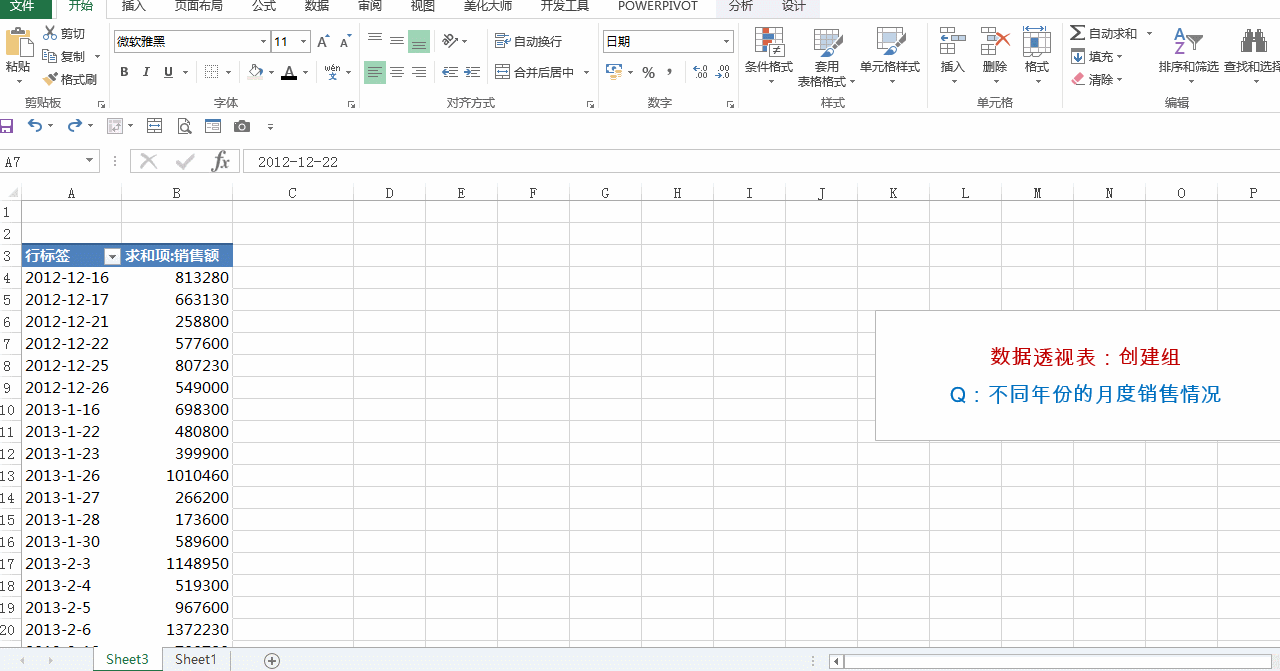Switch to the Insert (插入) tab

pos(133,6)
